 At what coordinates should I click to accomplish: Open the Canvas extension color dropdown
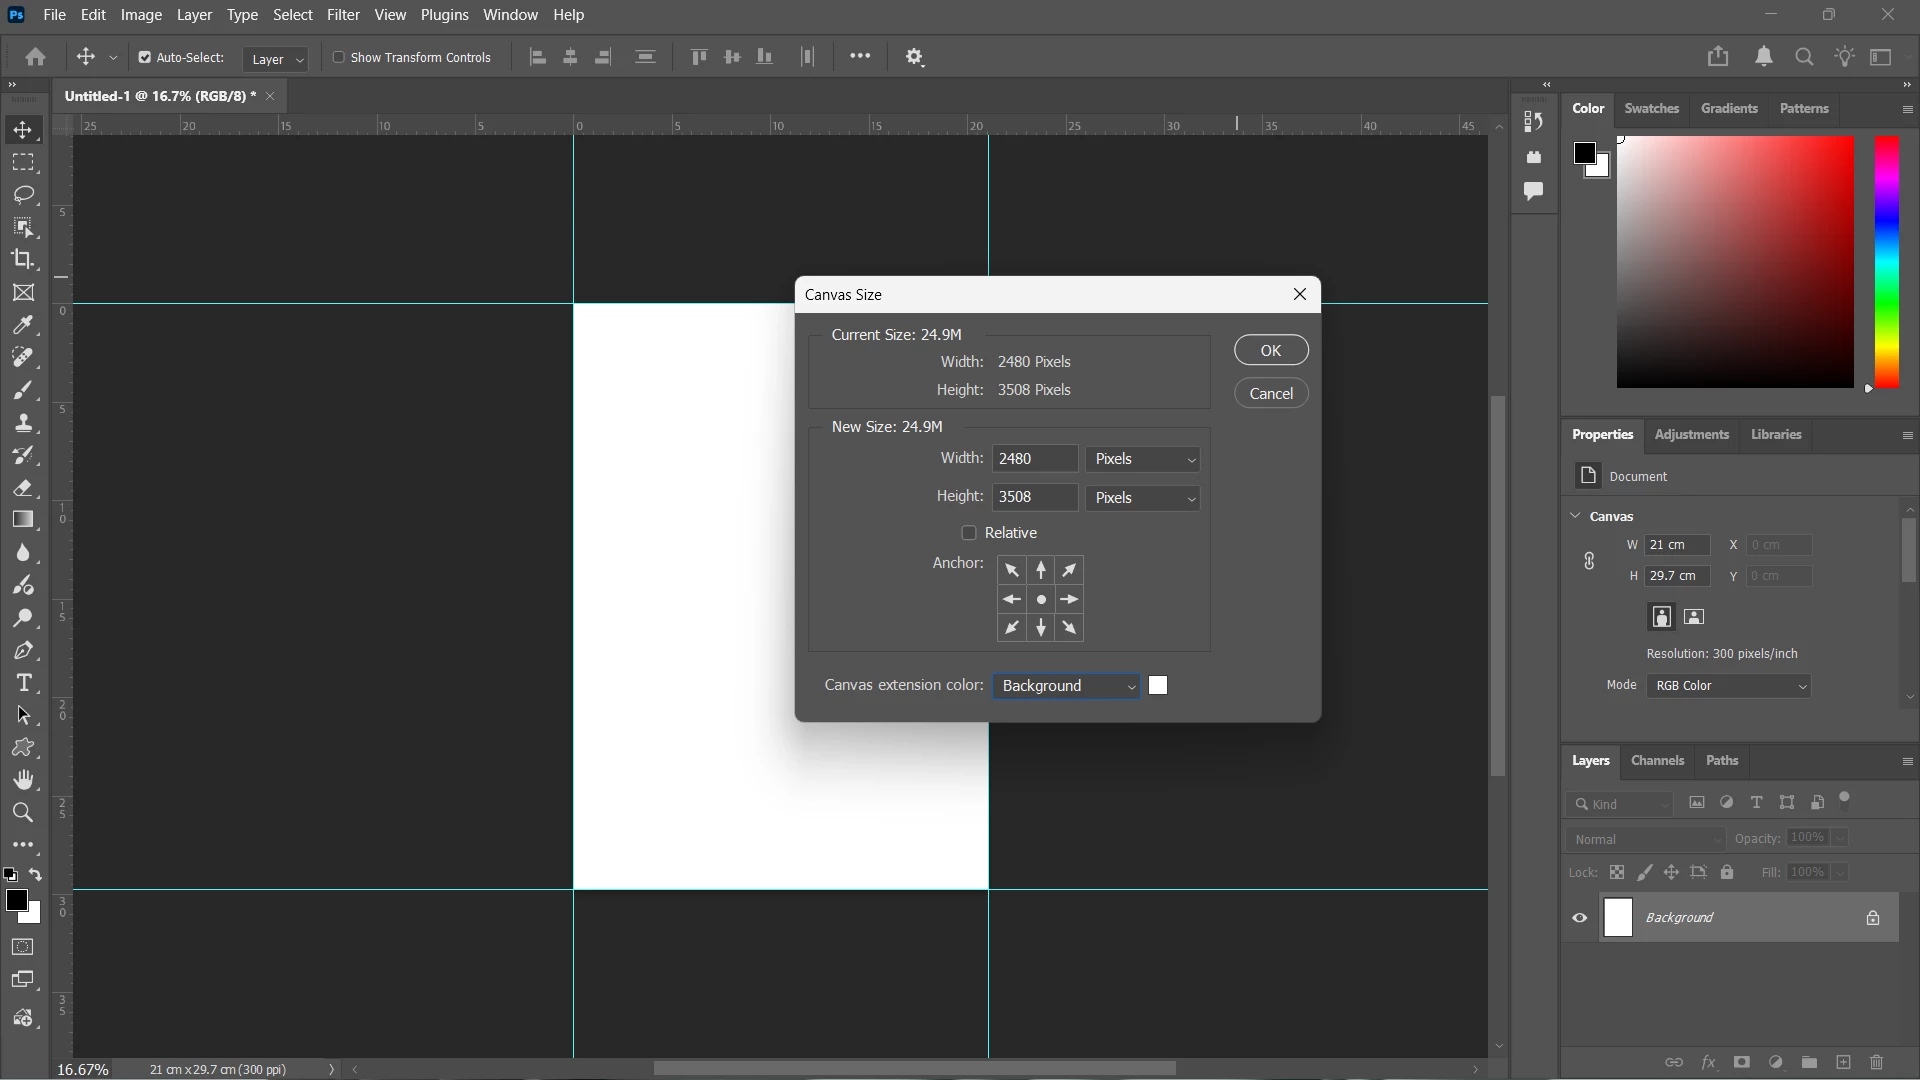click(x=1066, y=686)
